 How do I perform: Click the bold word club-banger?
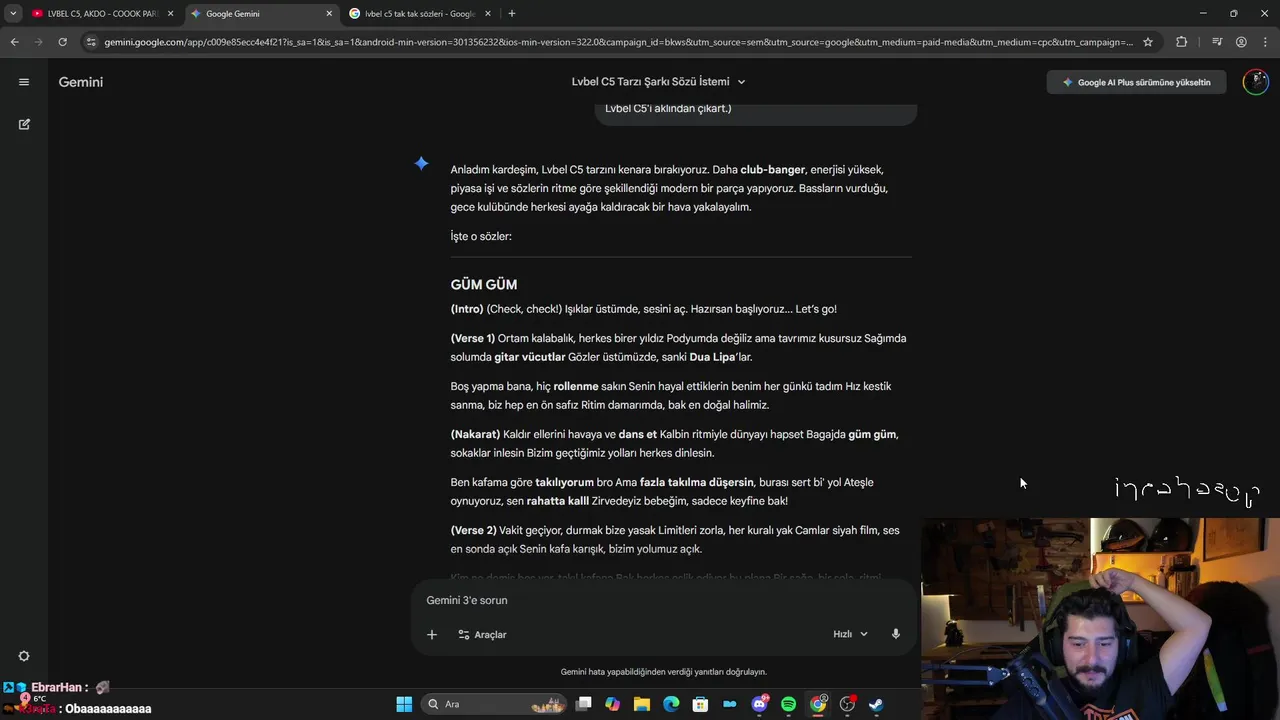pos(773,170)
